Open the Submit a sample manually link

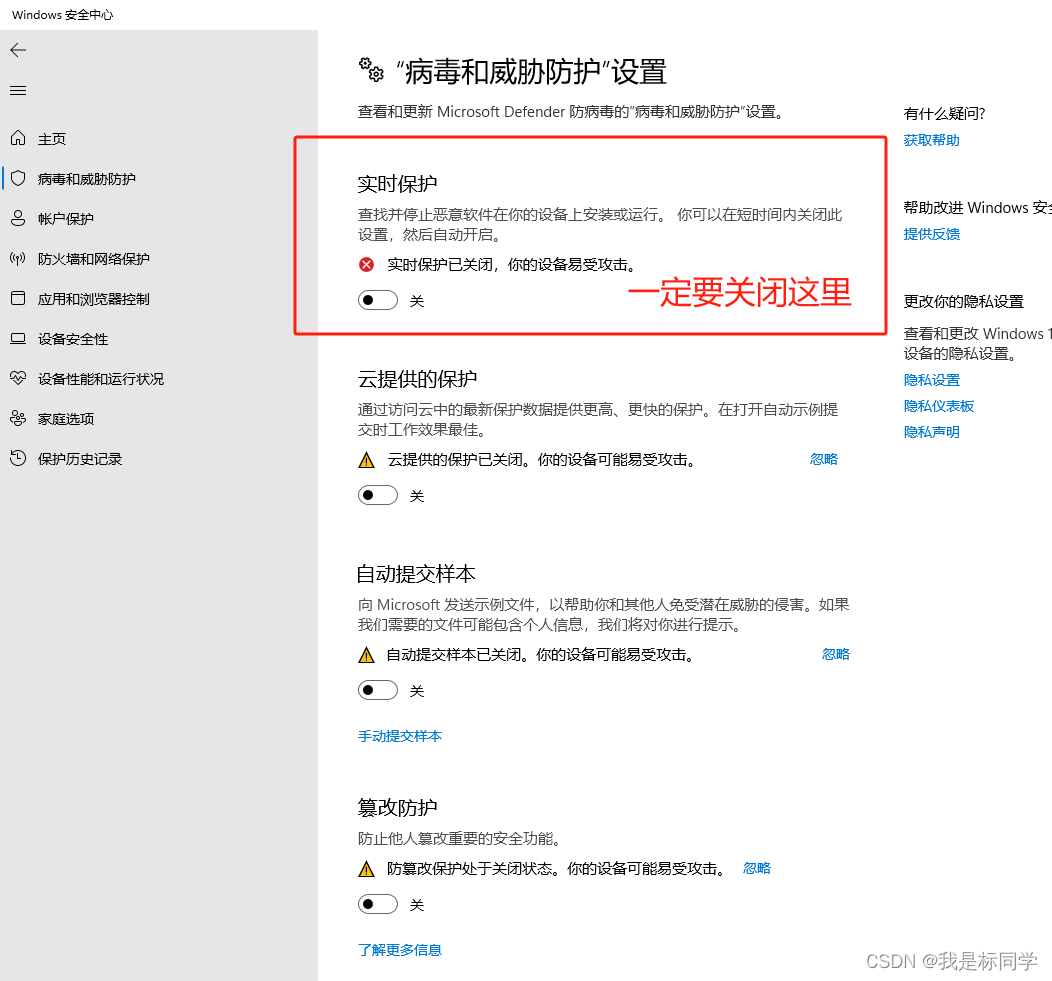(400, 736)
